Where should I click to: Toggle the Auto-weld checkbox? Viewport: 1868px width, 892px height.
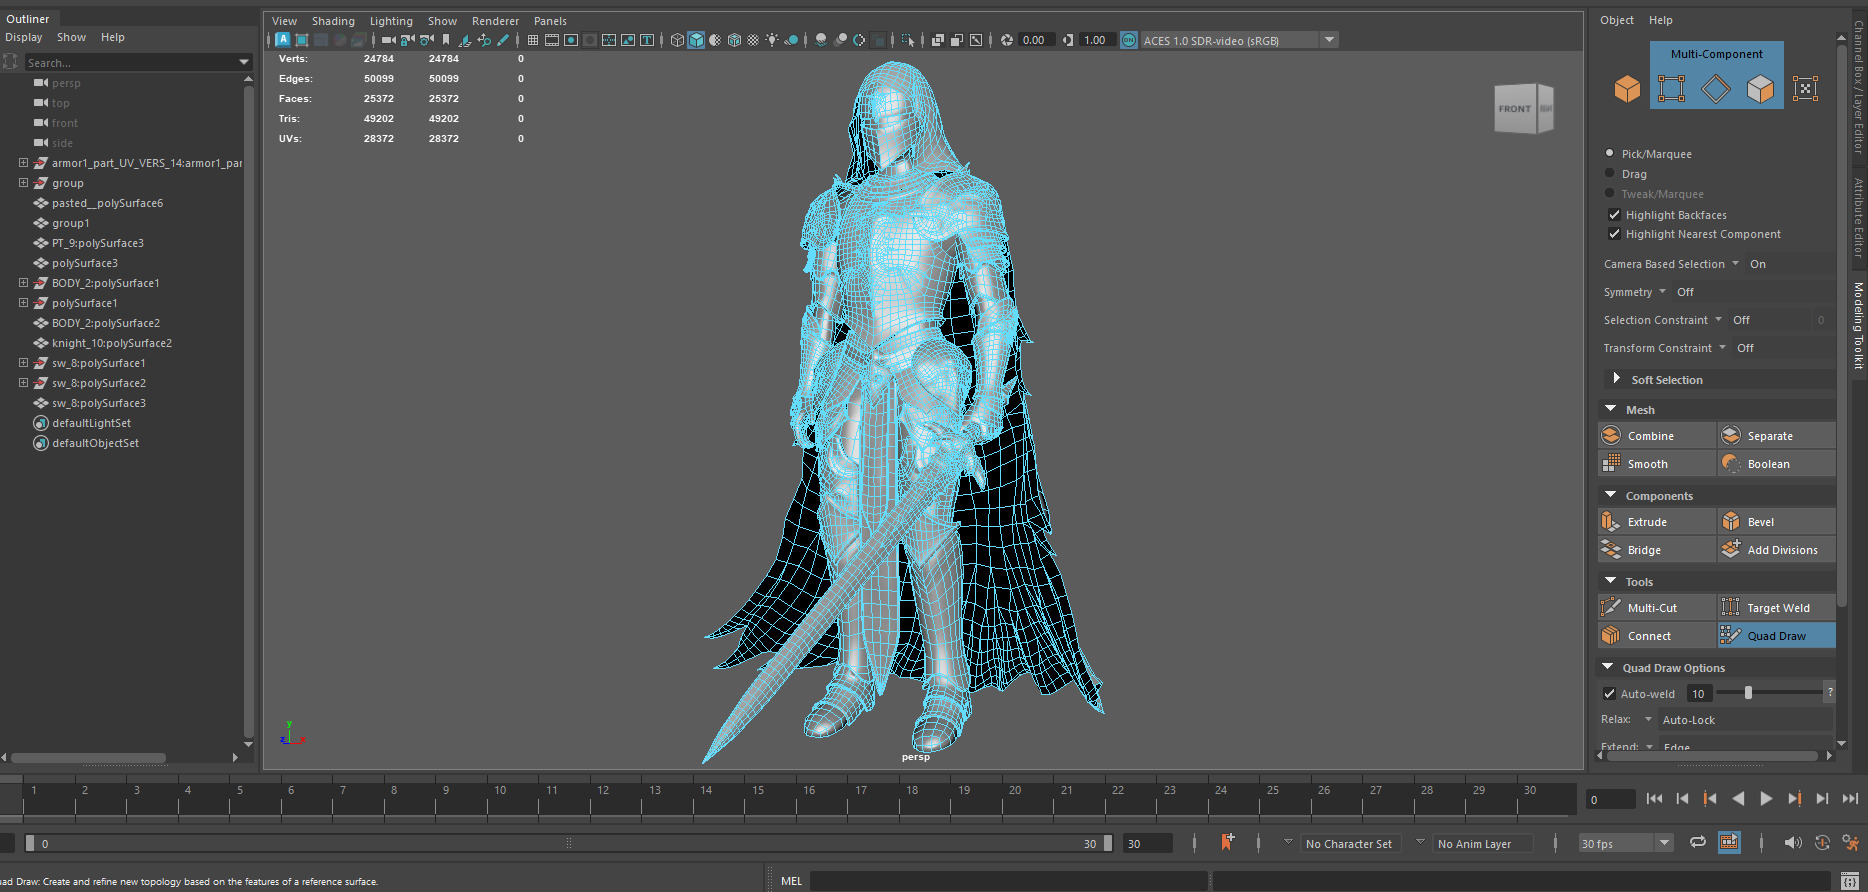click(x=1609, y=693)
